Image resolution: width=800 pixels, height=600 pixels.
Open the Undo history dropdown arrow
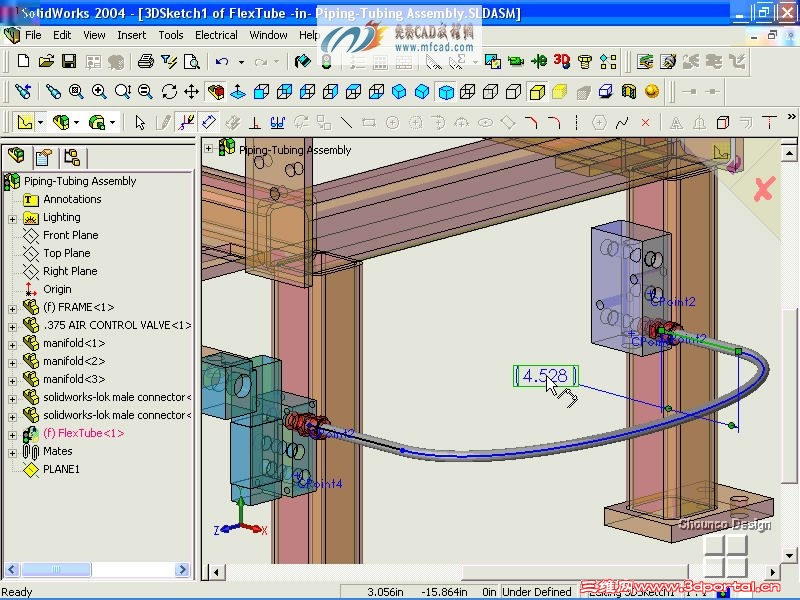(x=241, y=62)
